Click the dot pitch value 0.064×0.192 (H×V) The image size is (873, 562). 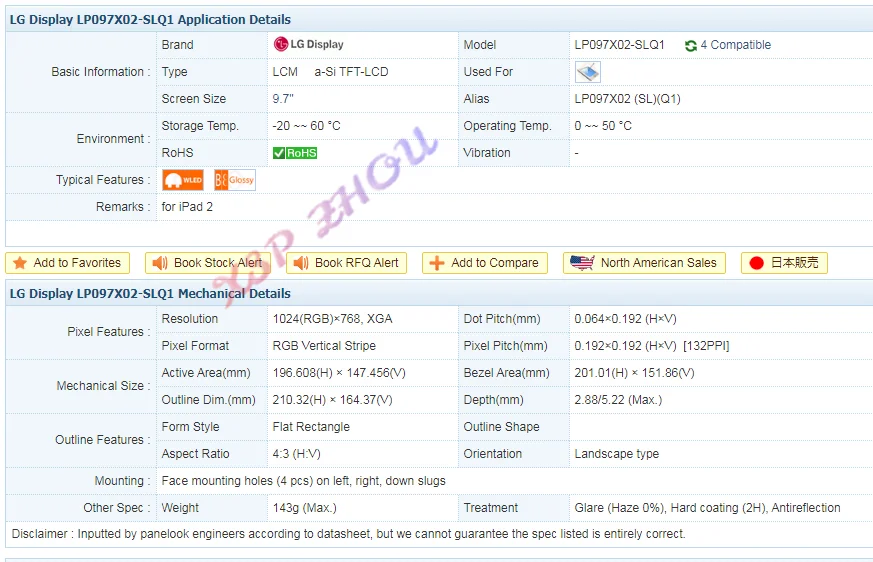tap(625, 319)
